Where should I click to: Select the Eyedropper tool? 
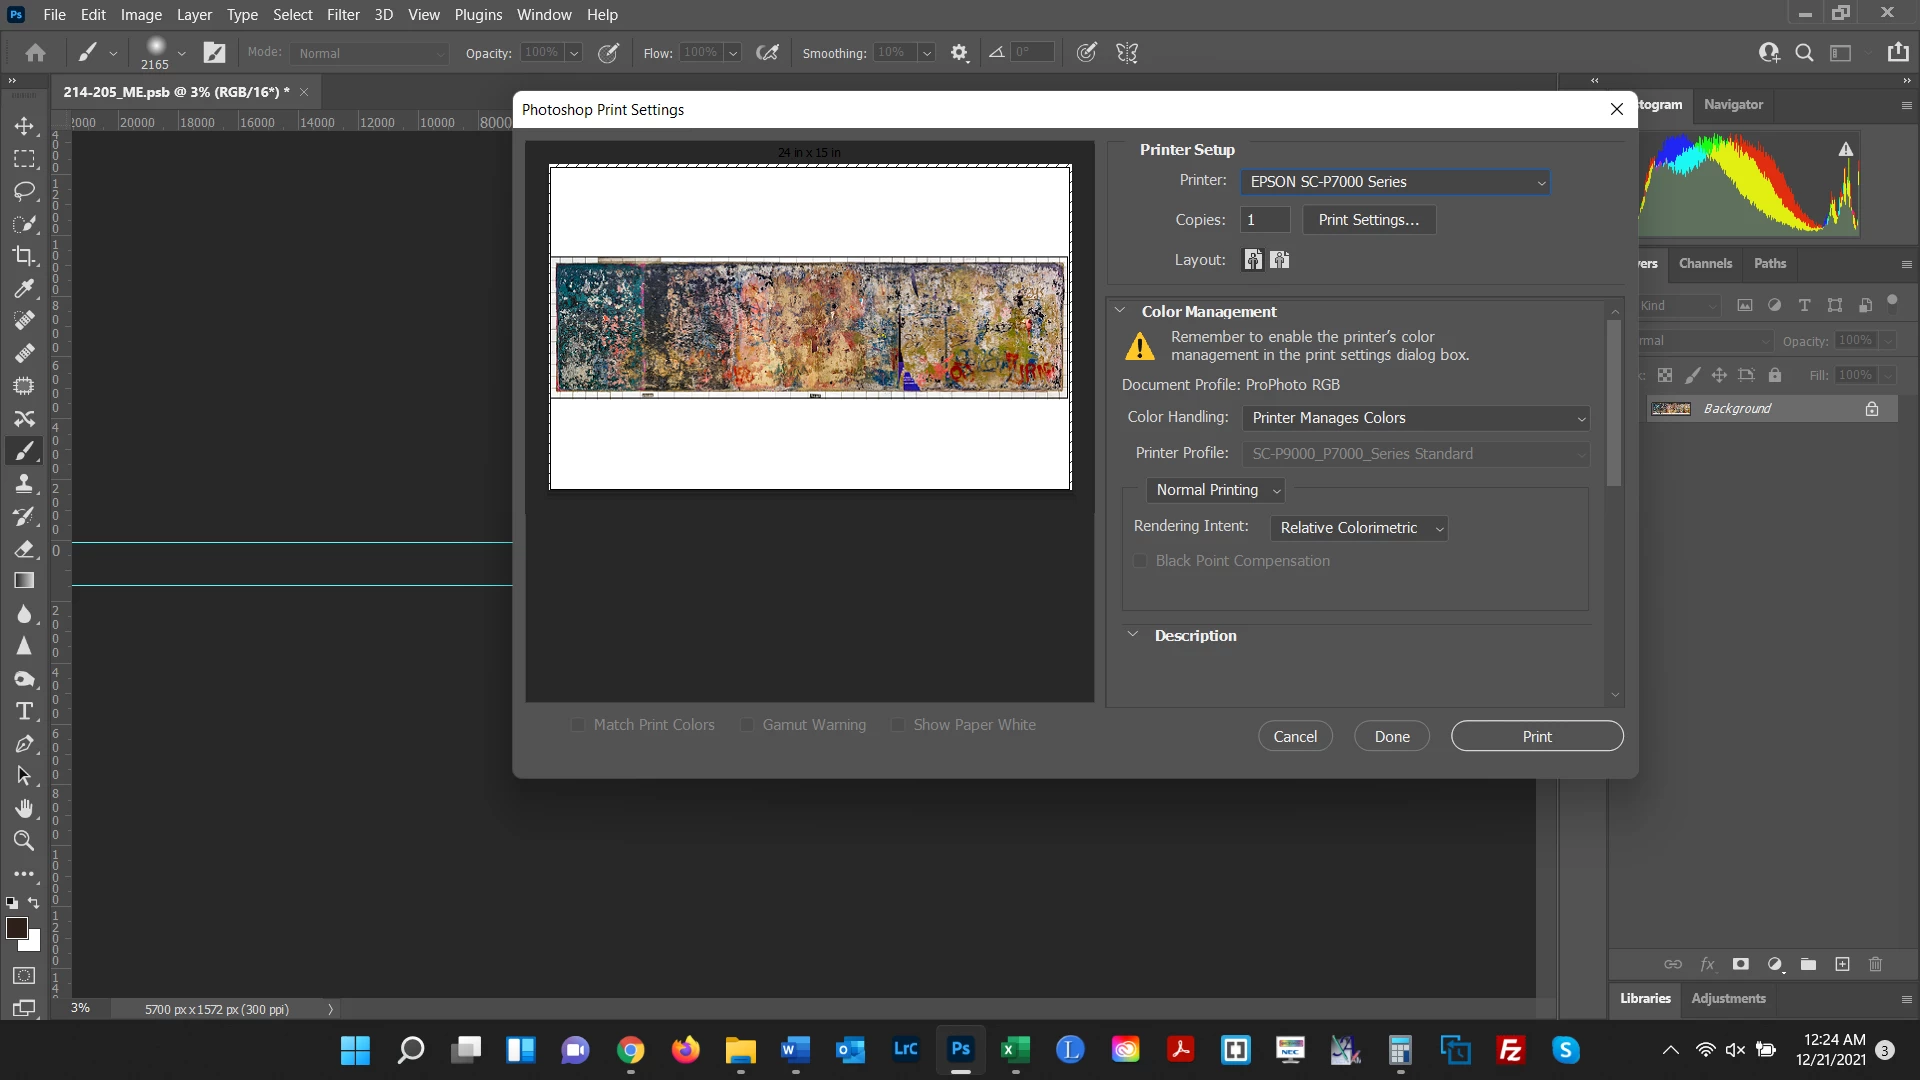coord(24,289)
